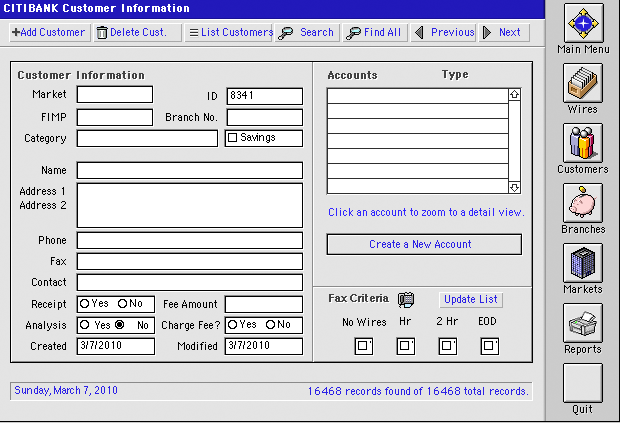Open the Reports printer icon
Screen dimensions: 620x423
point(583,323)
